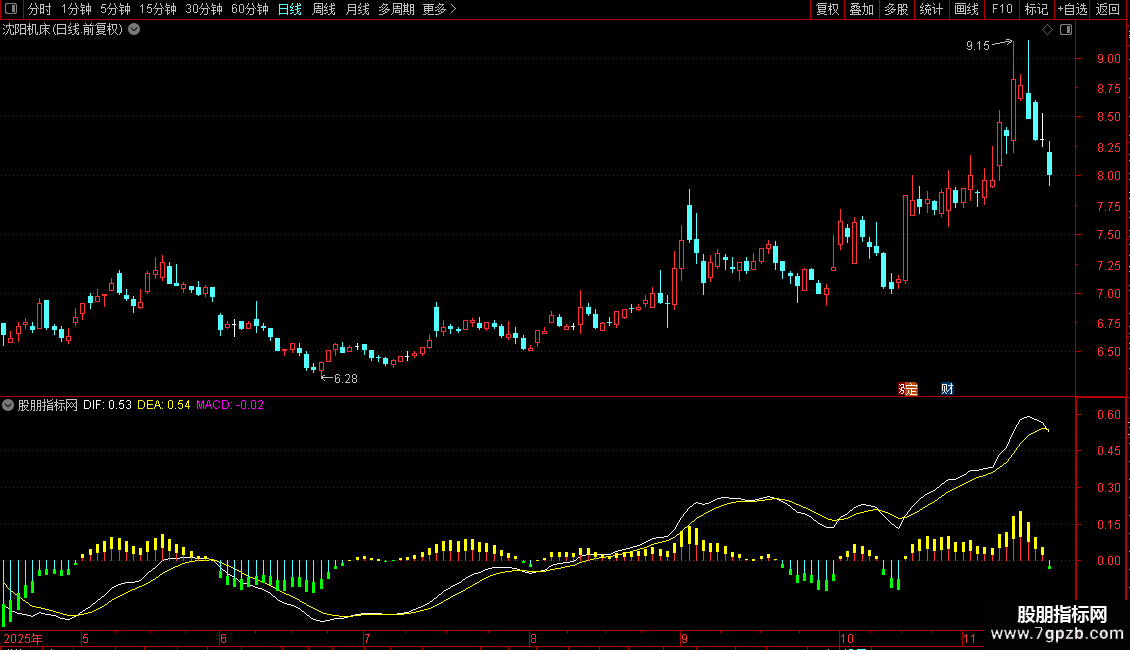Image resolution: width=1130 pixels, height=650 pixels.
Task: Click month 10 on the time axis
Action: pos(847,638)
